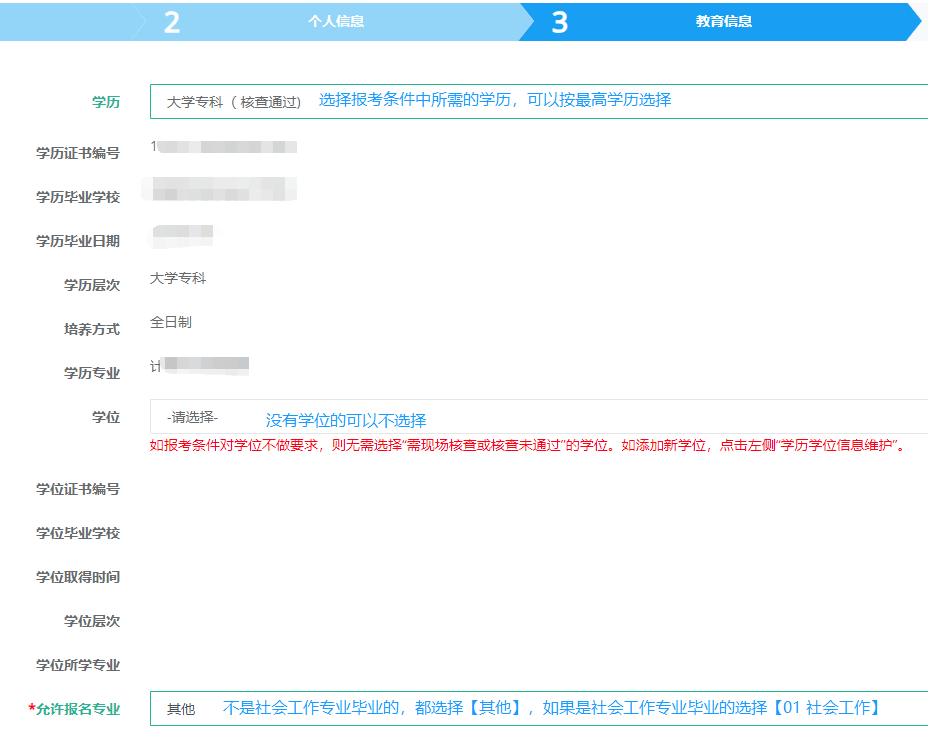Viewport: 928px width, 729px height.
Task: Click the 学位所学专业 field label
Action: pos(78,665)
